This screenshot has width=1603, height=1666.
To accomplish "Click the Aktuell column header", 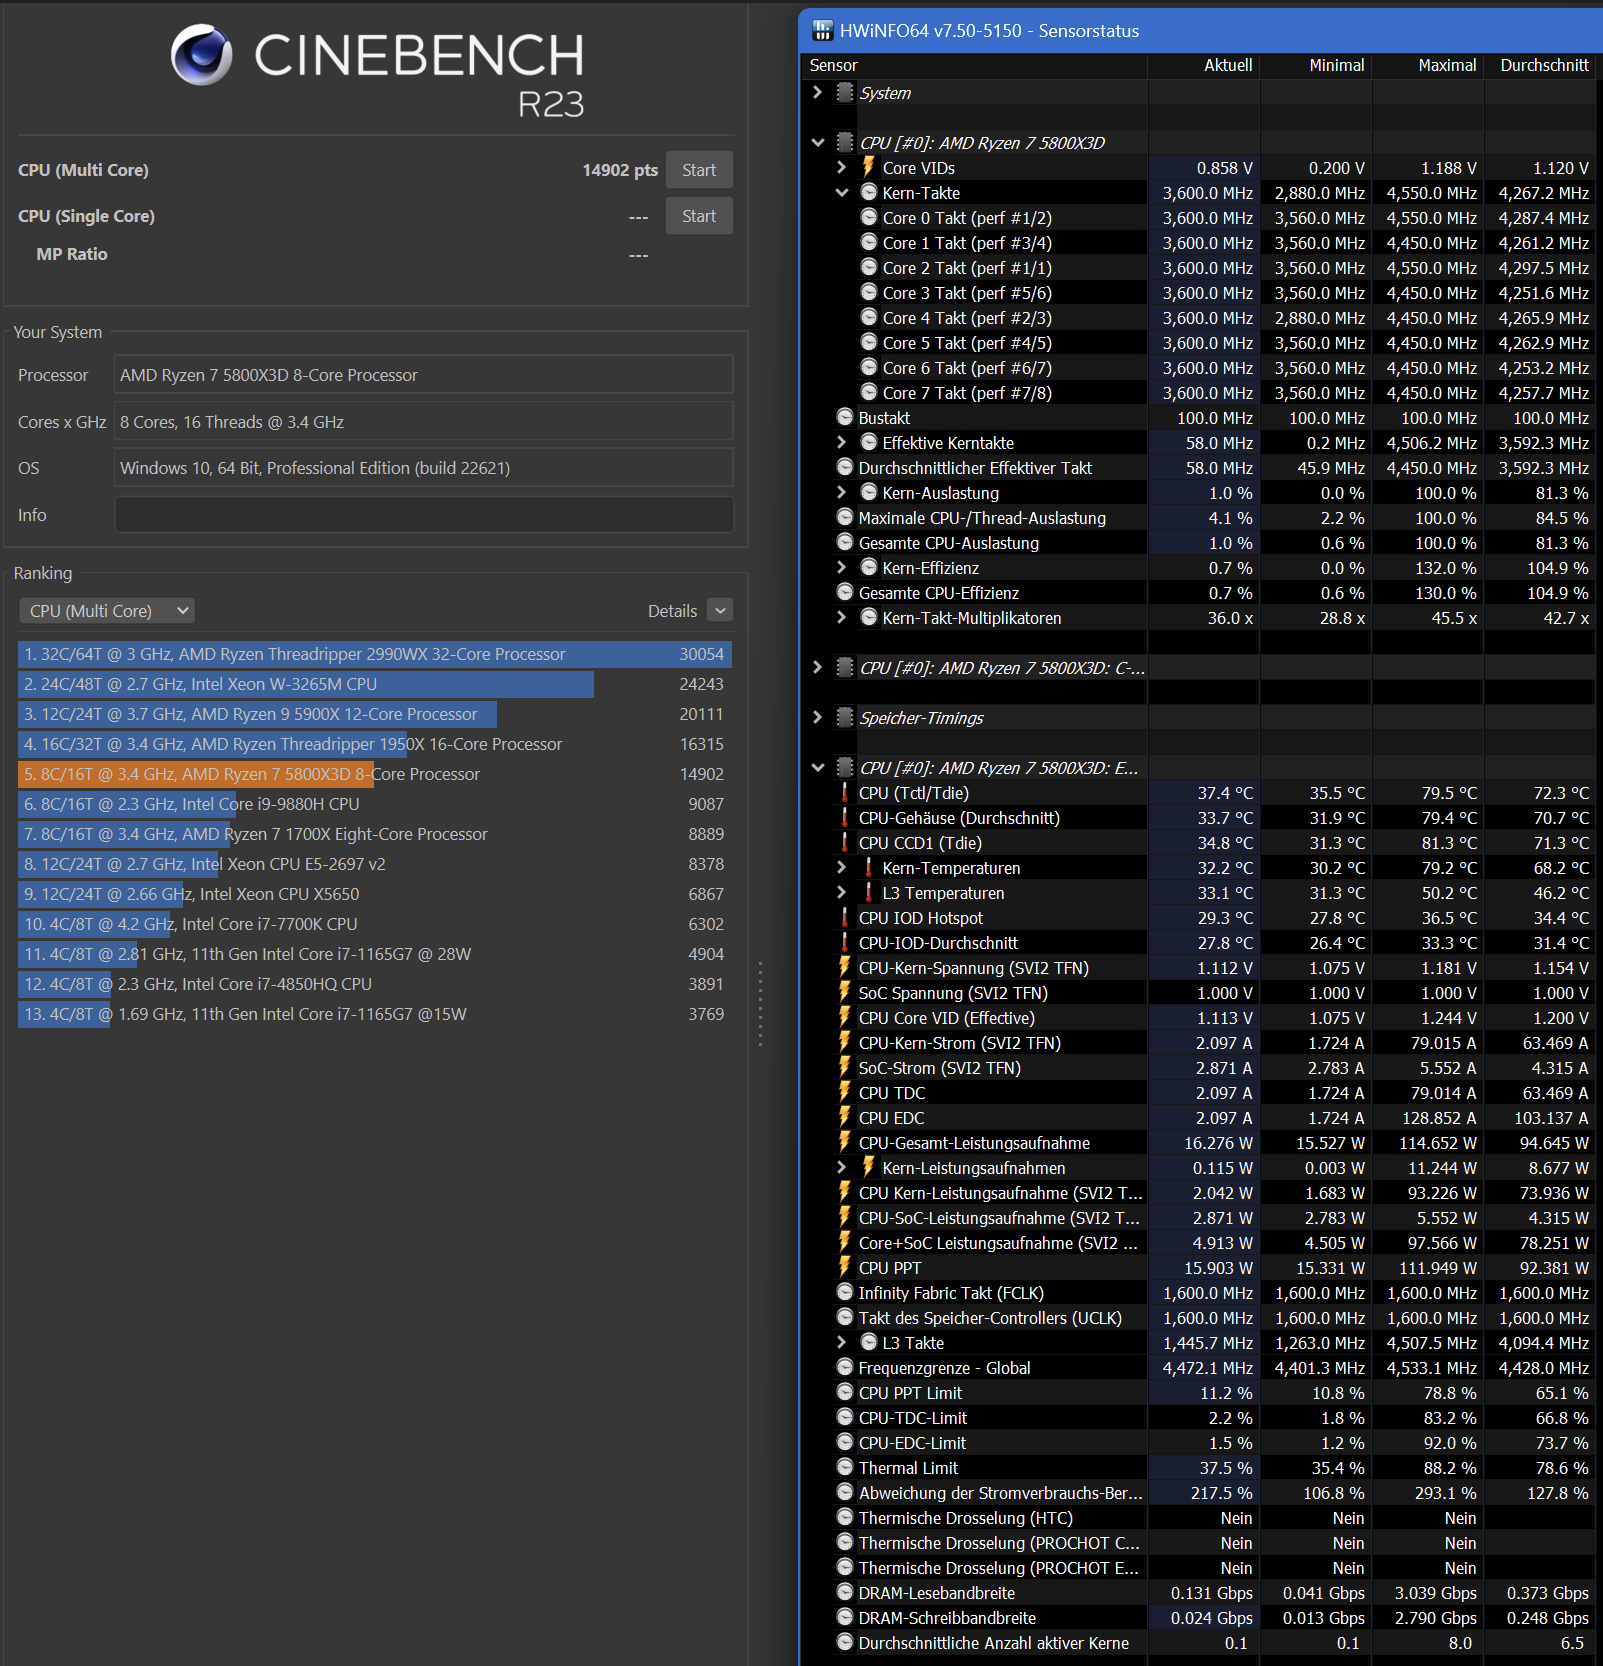I will pos(1204,65).
